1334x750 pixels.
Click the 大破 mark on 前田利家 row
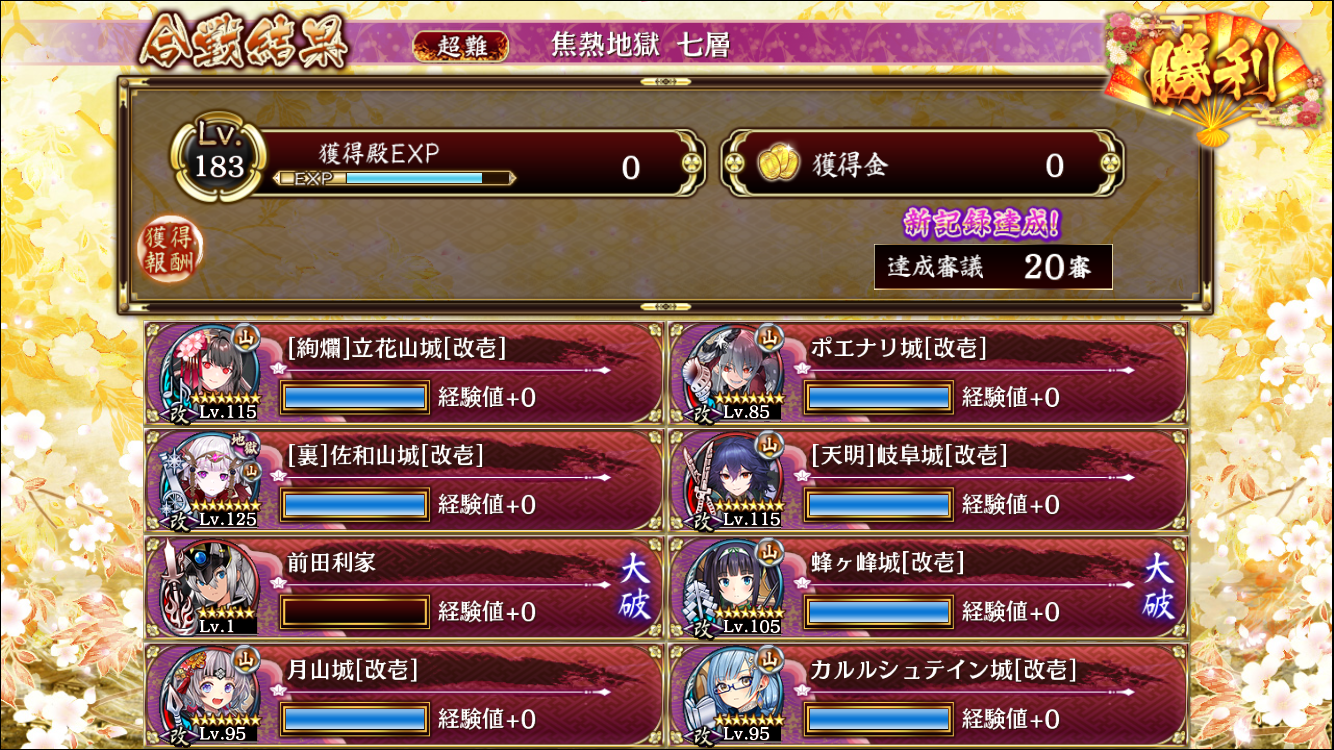[x=635, y=589]
